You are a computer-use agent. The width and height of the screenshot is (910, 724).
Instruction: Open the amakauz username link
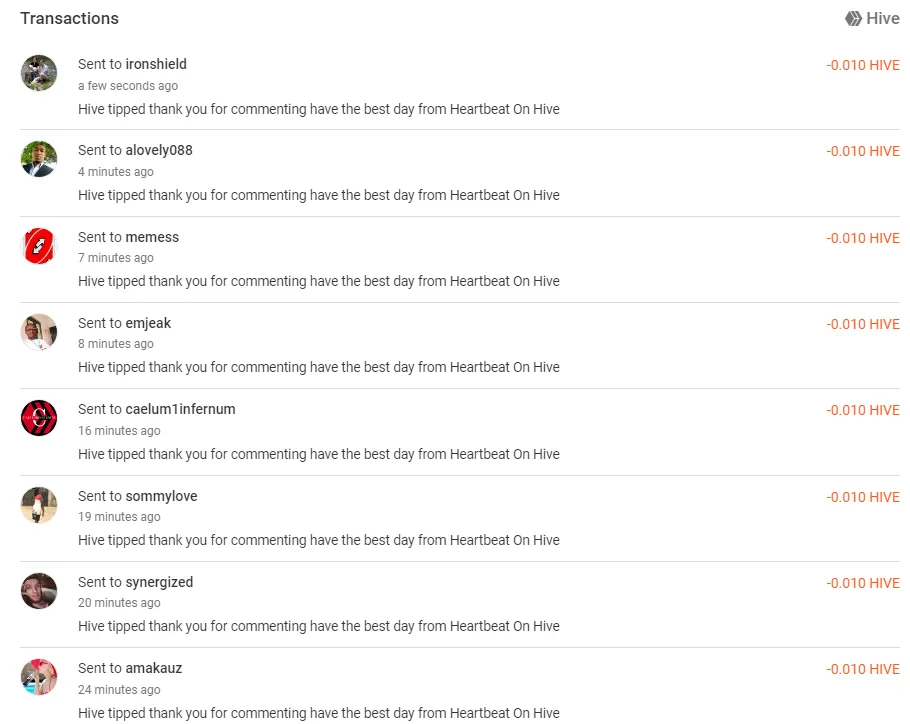154,668
